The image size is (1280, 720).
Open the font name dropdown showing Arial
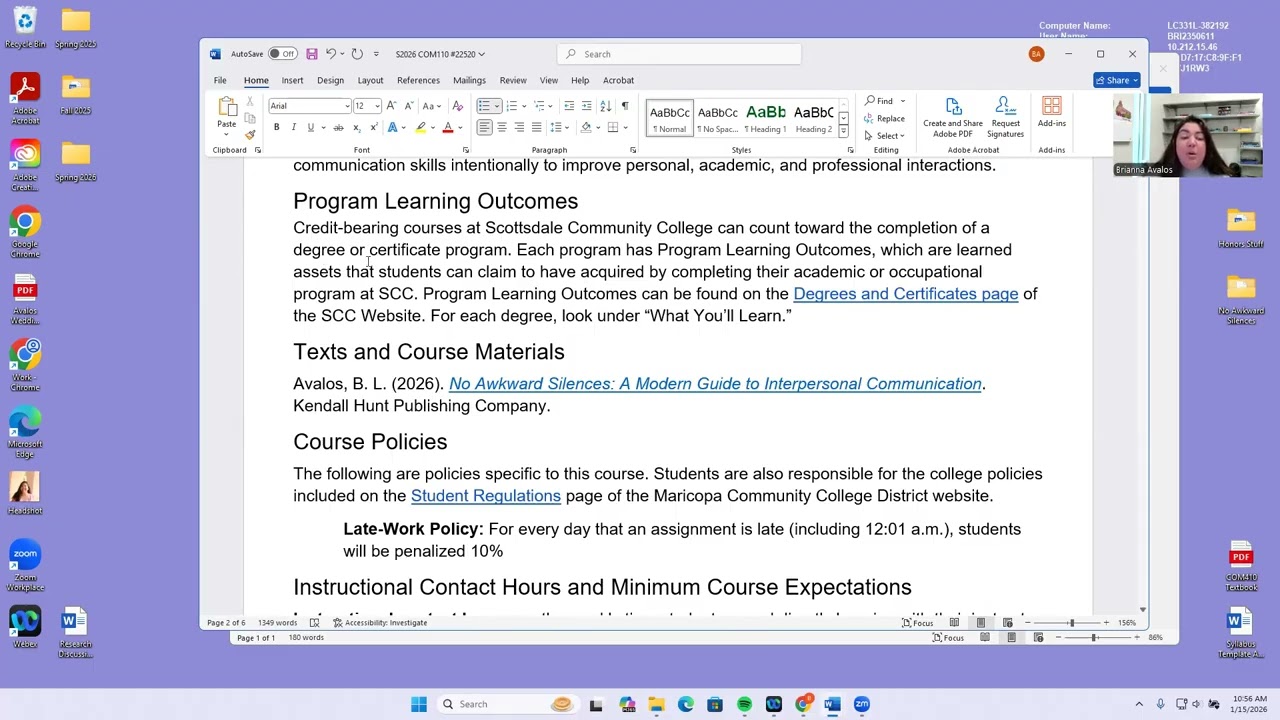point(347,106)
